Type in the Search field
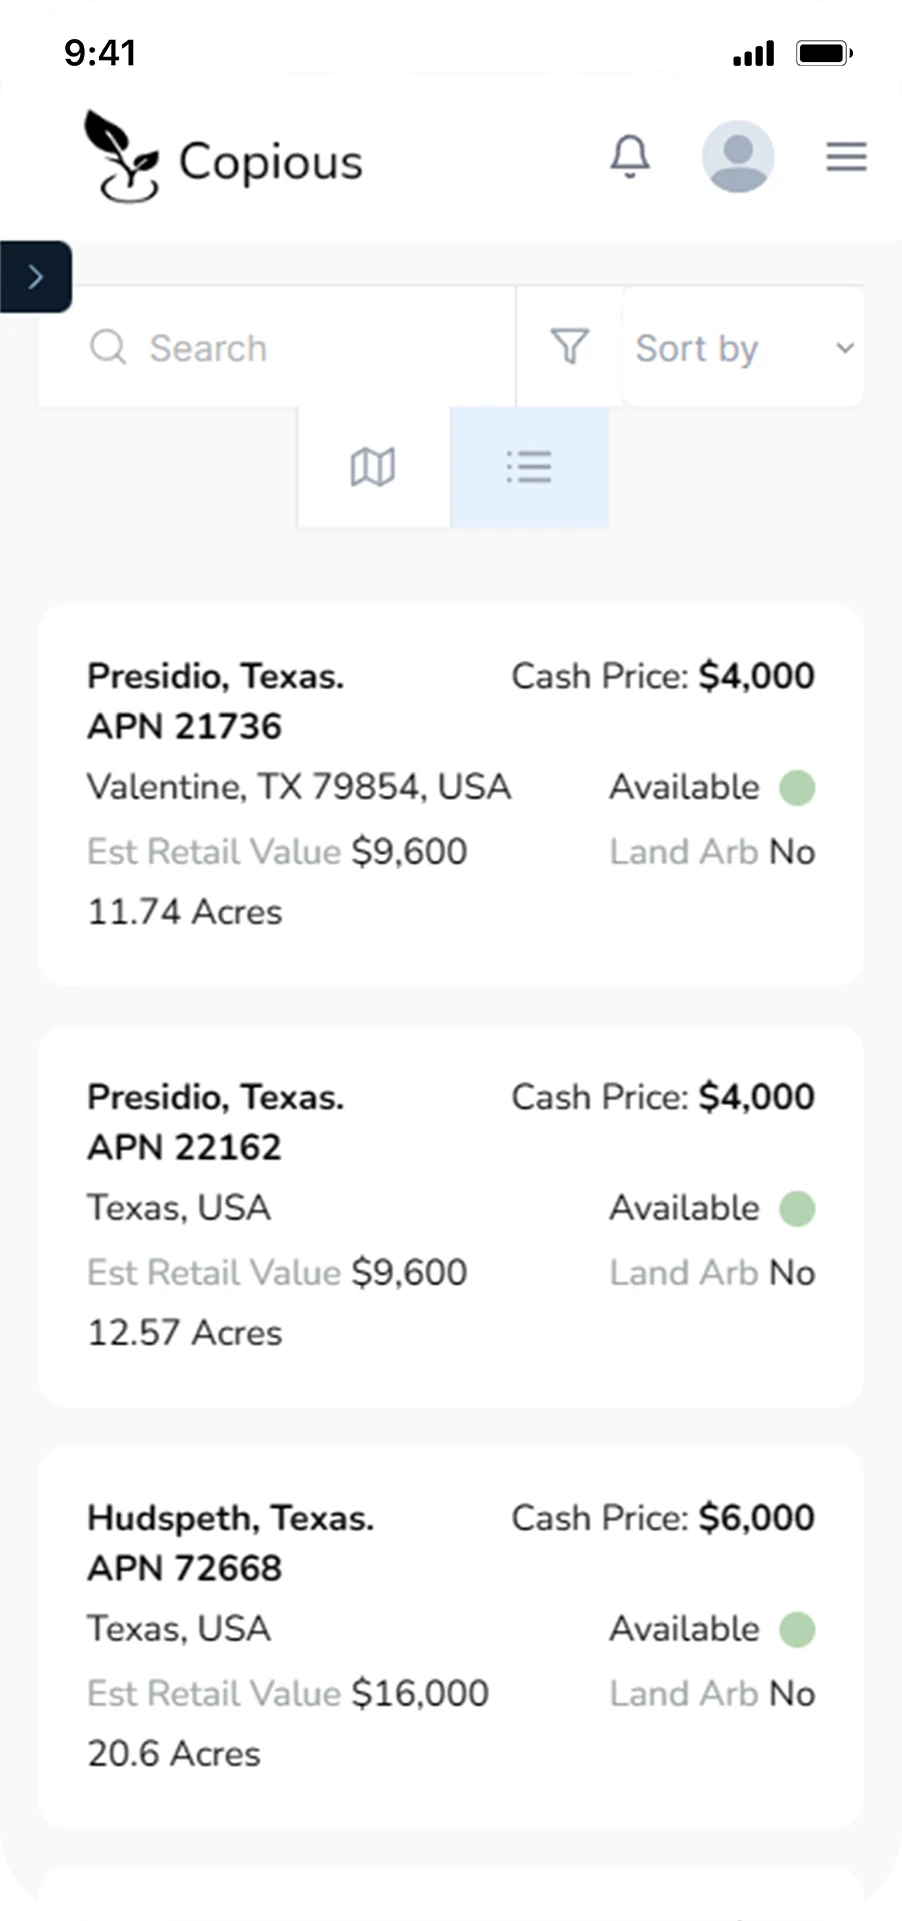 [x=300, y=348]
